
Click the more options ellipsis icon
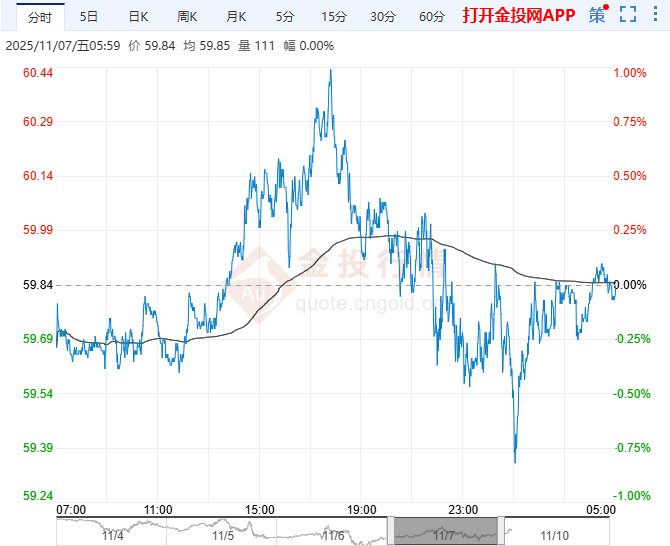point(656,15)
